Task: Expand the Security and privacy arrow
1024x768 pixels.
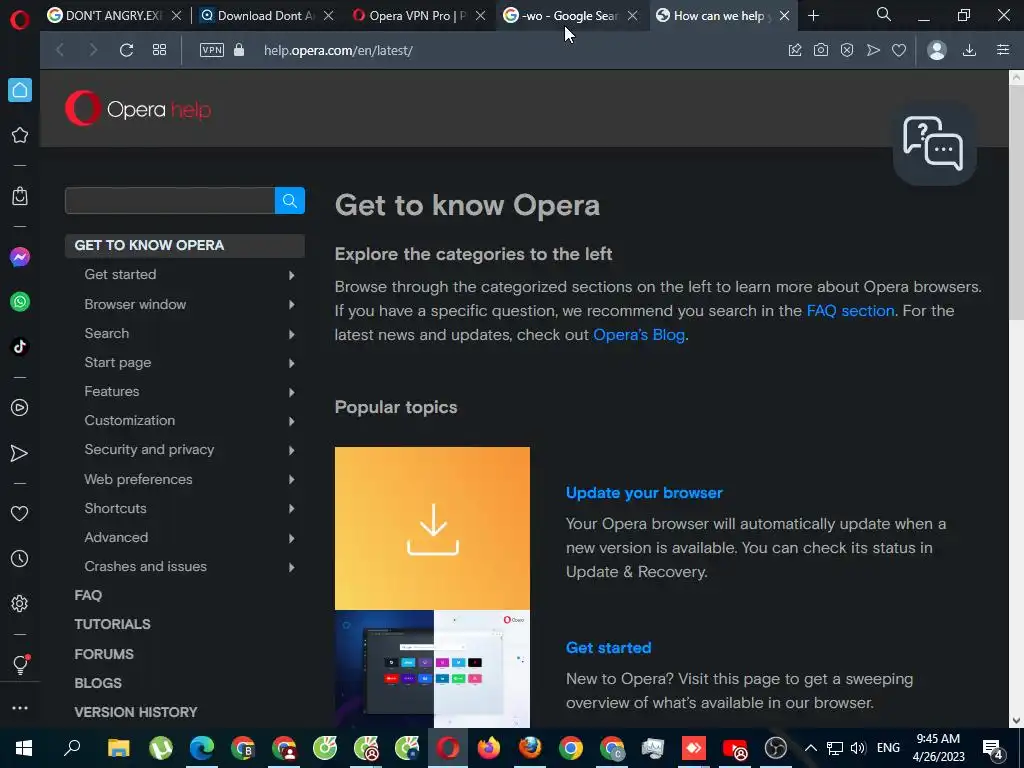Action: [291, 451]
